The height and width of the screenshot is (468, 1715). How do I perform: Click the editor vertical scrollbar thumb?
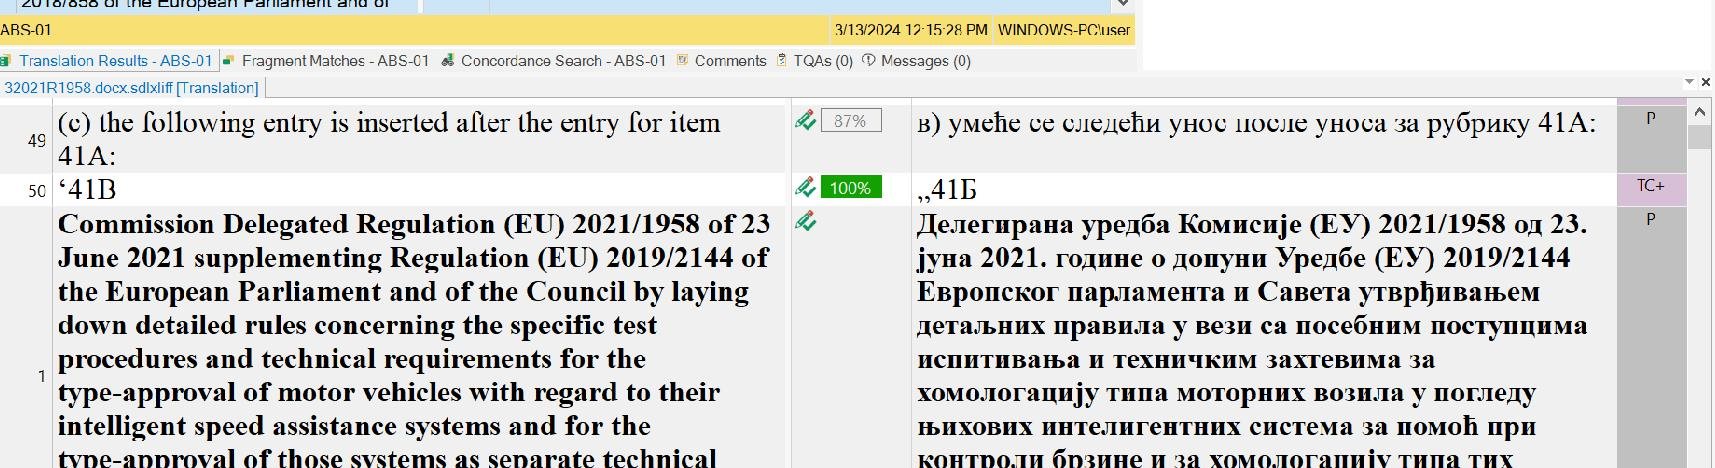(x=1700, y=137)
